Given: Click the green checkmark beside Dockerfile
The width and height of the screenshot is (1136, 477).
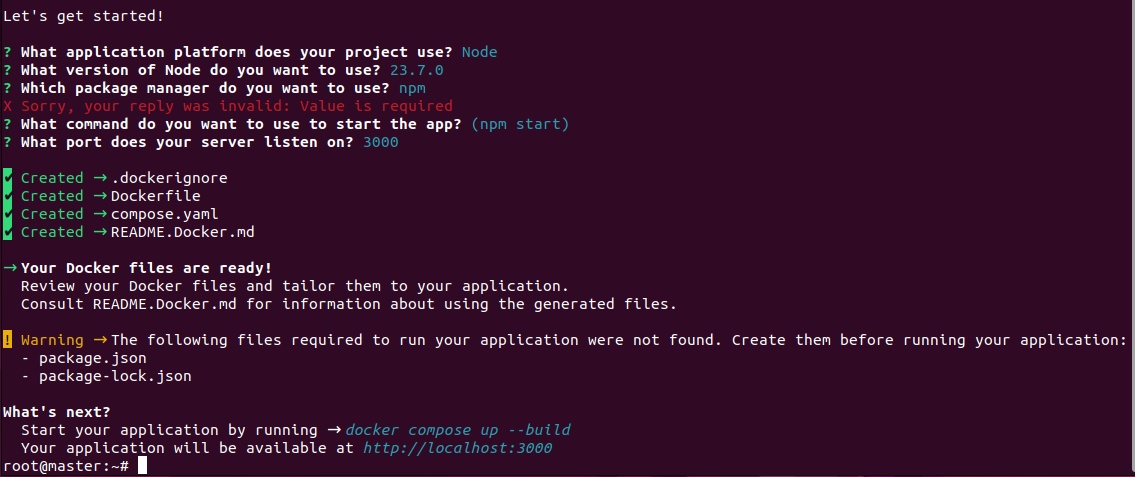Looking at the screenshot, I should (x=8, y=196).
